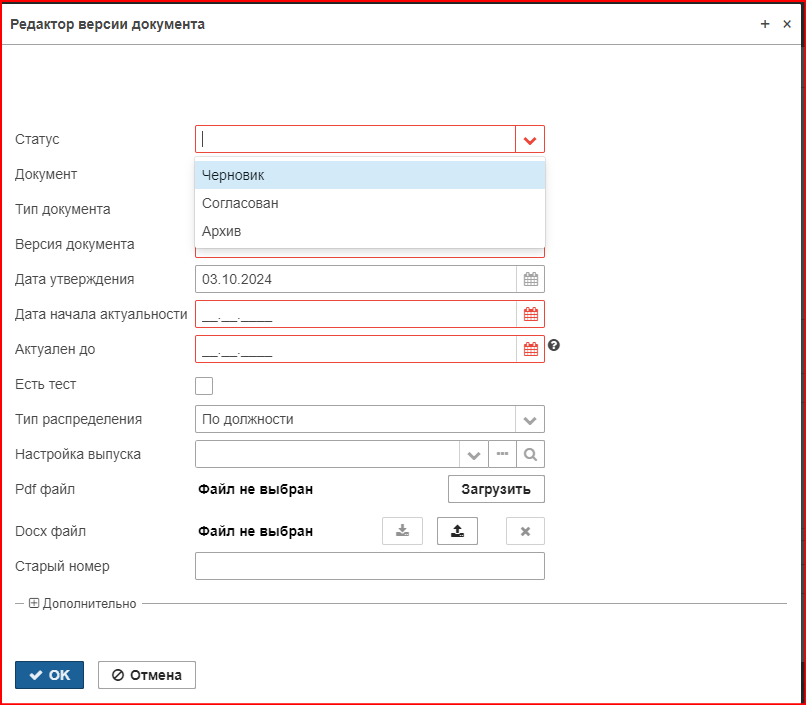Expand Тип распределения dropdown

pos(530,419)
